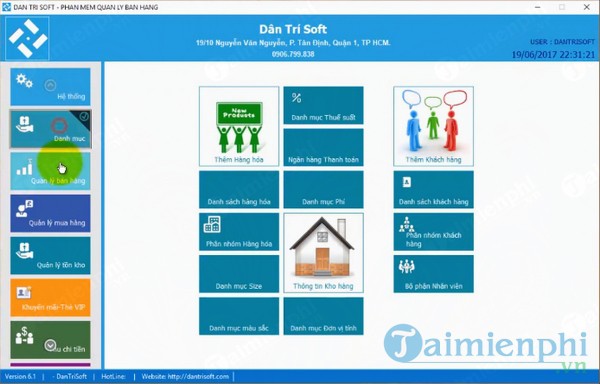Open Khuyến mãi-Thẻ VIP sidebar tile
This screenshot has height=384, width=600.
click(x=50, y=297)
